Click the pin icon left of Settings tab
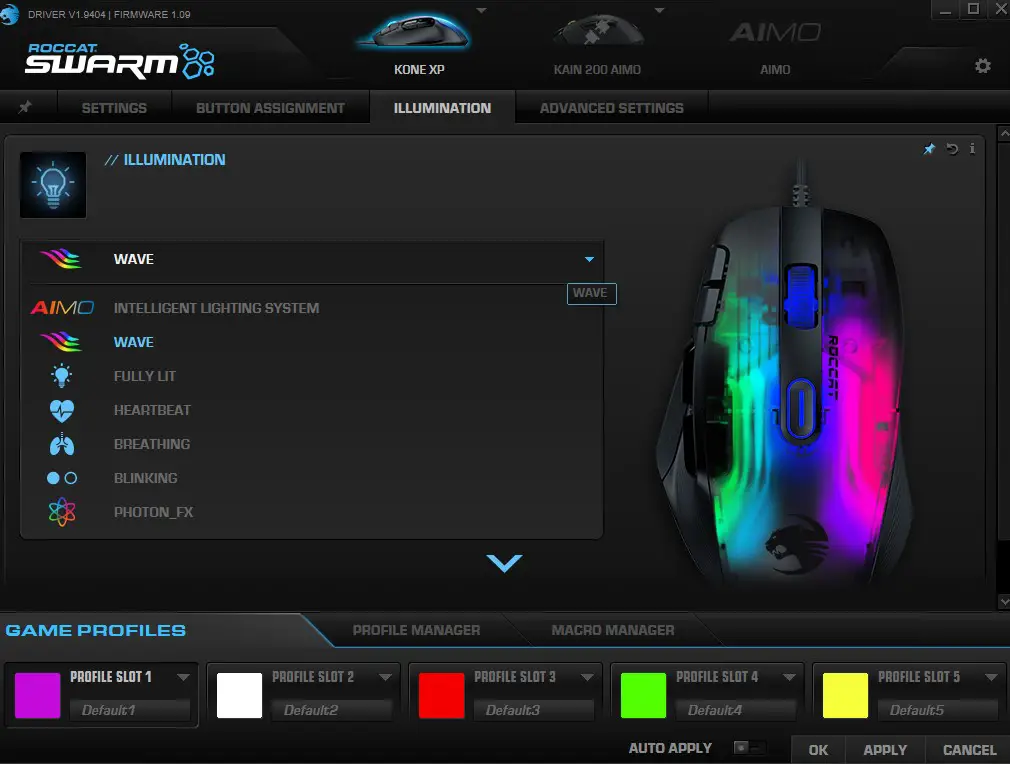 25,107
